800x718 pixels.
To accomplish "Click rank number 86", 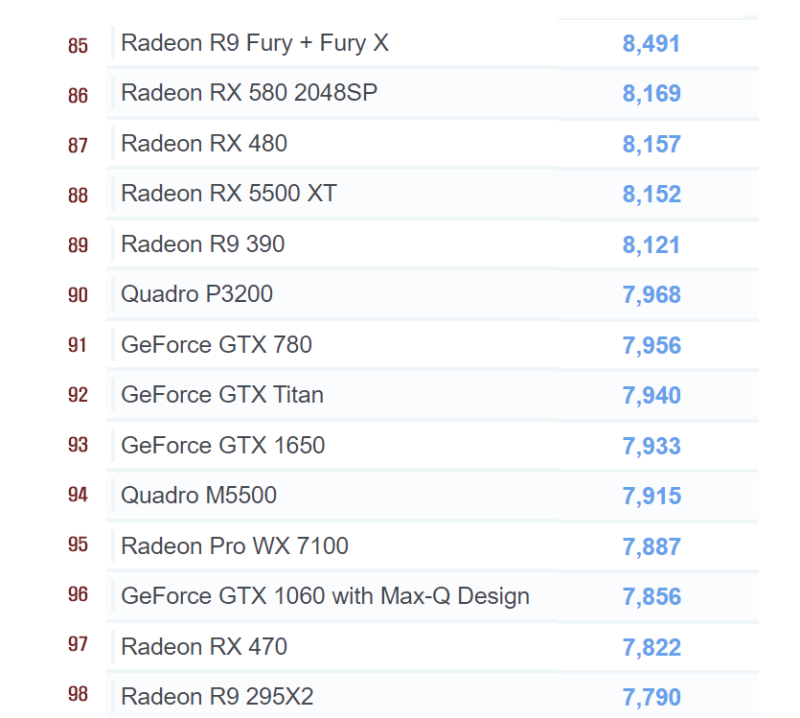I will point(78,95).
